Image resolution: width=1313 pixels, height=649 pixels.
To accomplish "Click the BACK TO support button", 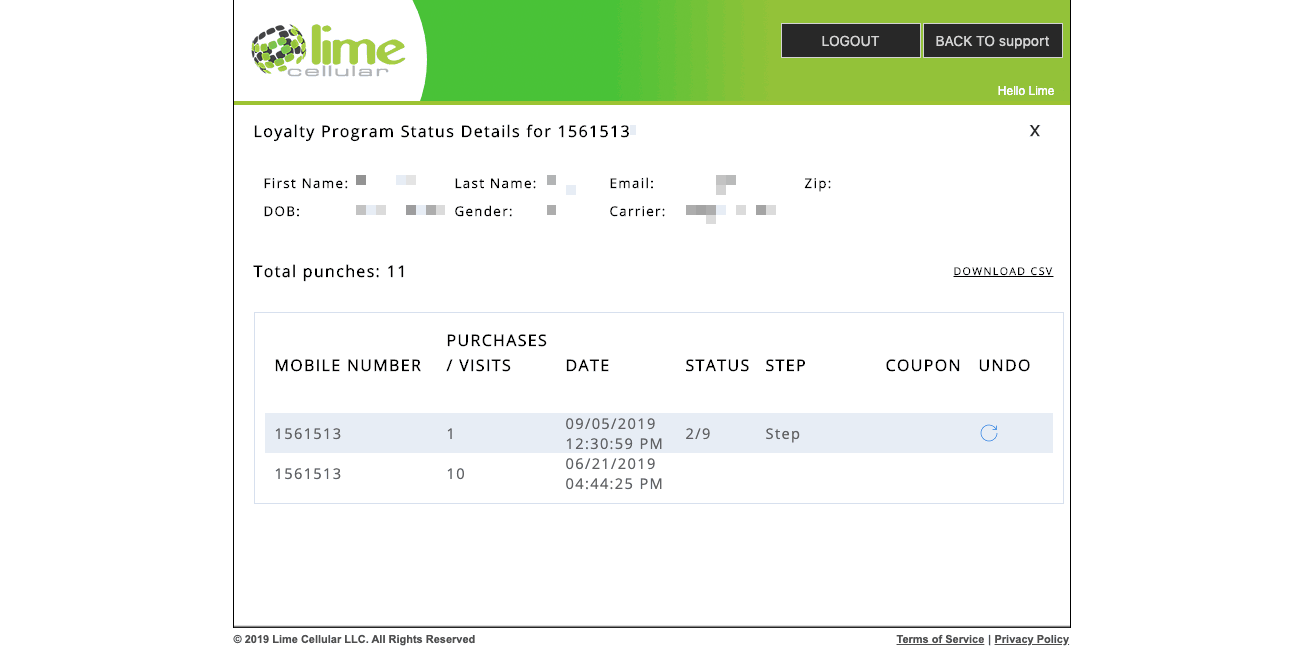I will [992, 41].
